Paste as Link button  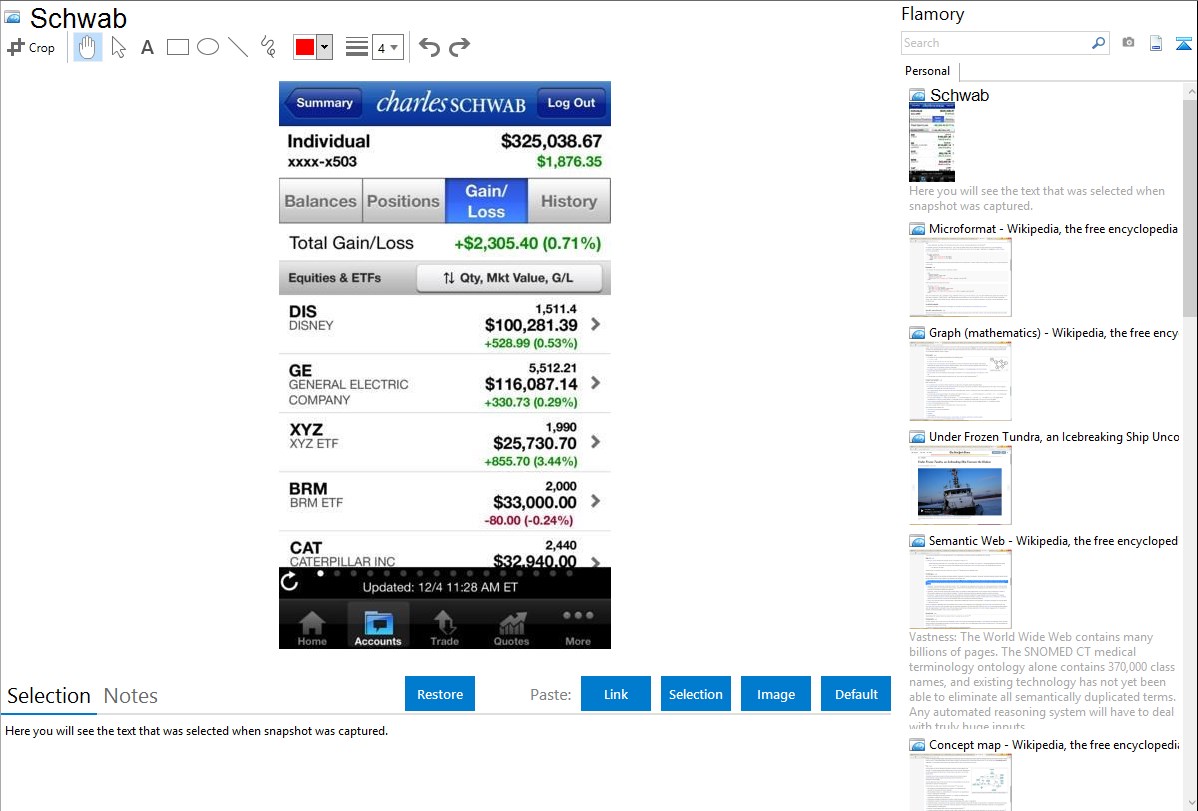[x=616, y=694]
